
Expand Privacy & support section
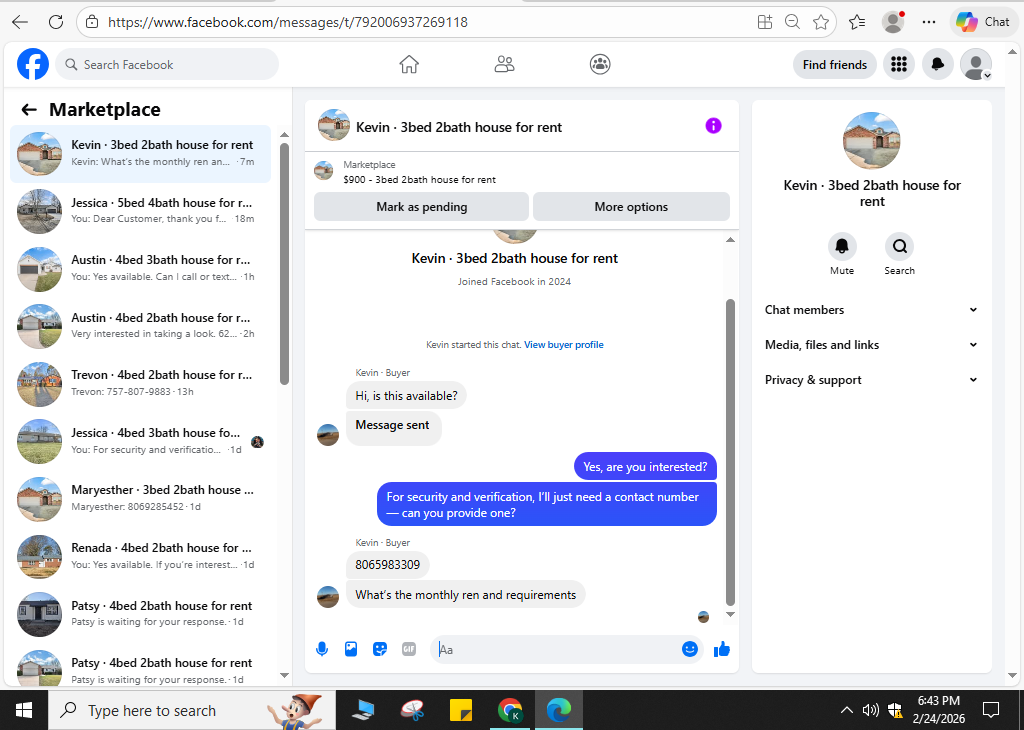point(871,380)
